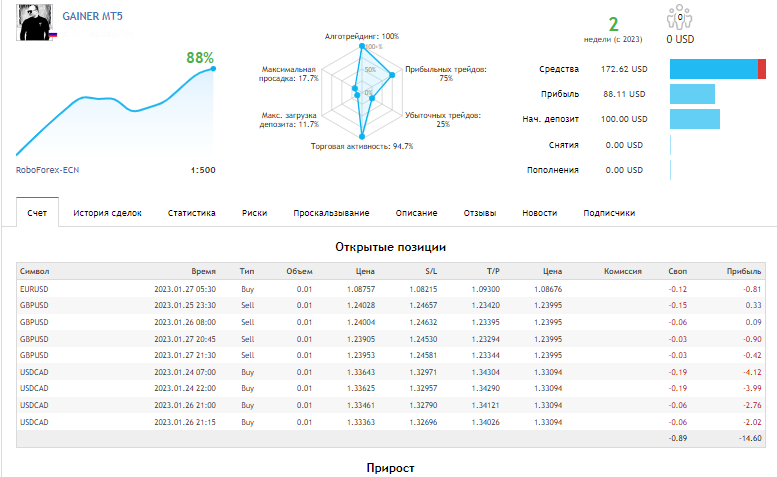Sort table by Объем column header
The height and width of the screenshot is (477, 777).
(x=299, y=271)
